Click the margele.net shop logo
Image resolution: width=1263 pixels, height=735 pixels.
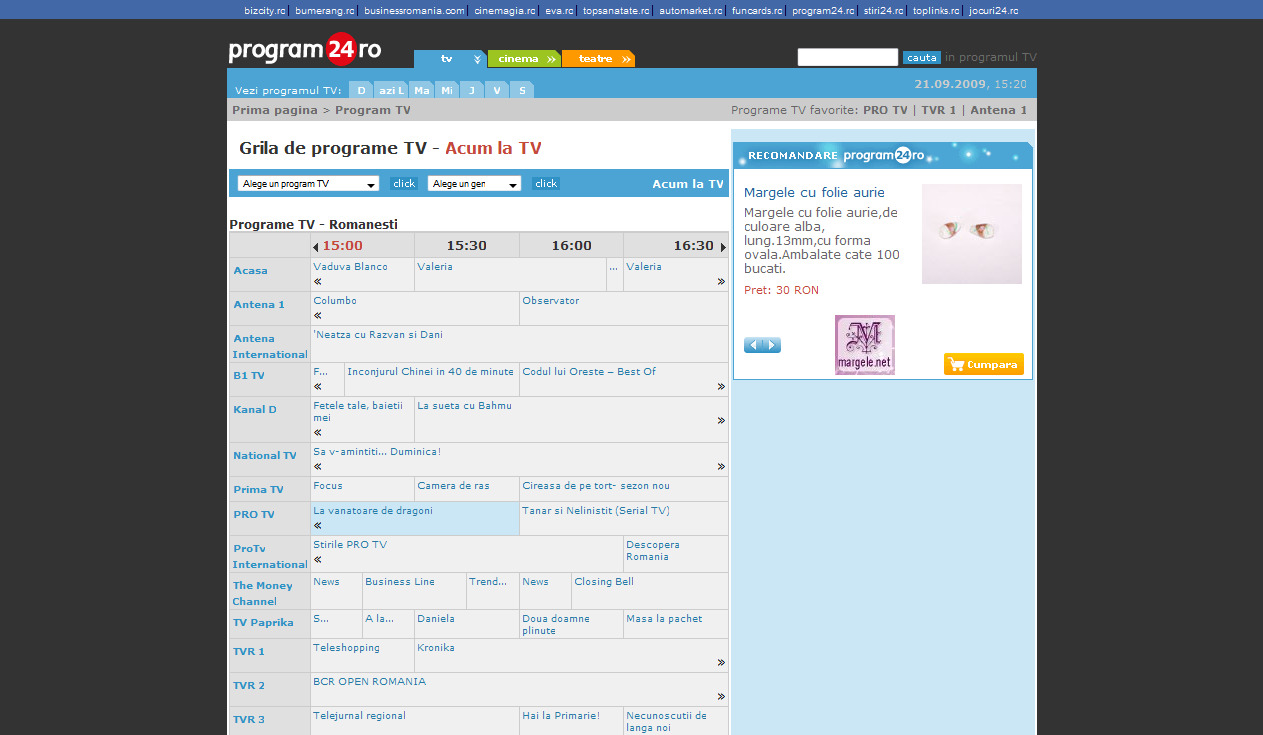click(865, 345)
